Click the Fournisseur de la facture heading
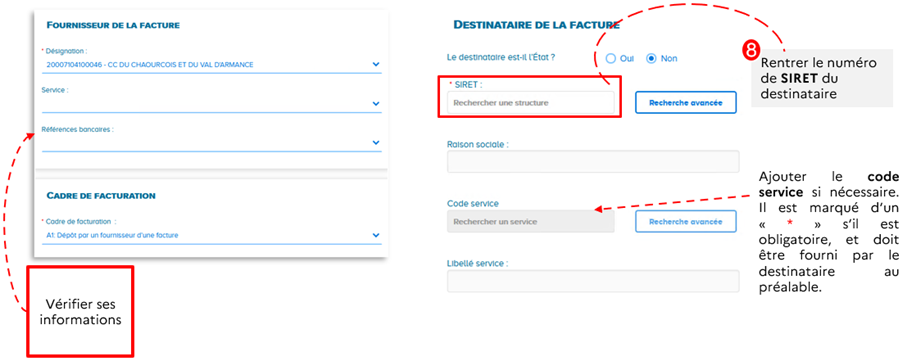Screen dimensions: 907x361 tap(113, 25)
